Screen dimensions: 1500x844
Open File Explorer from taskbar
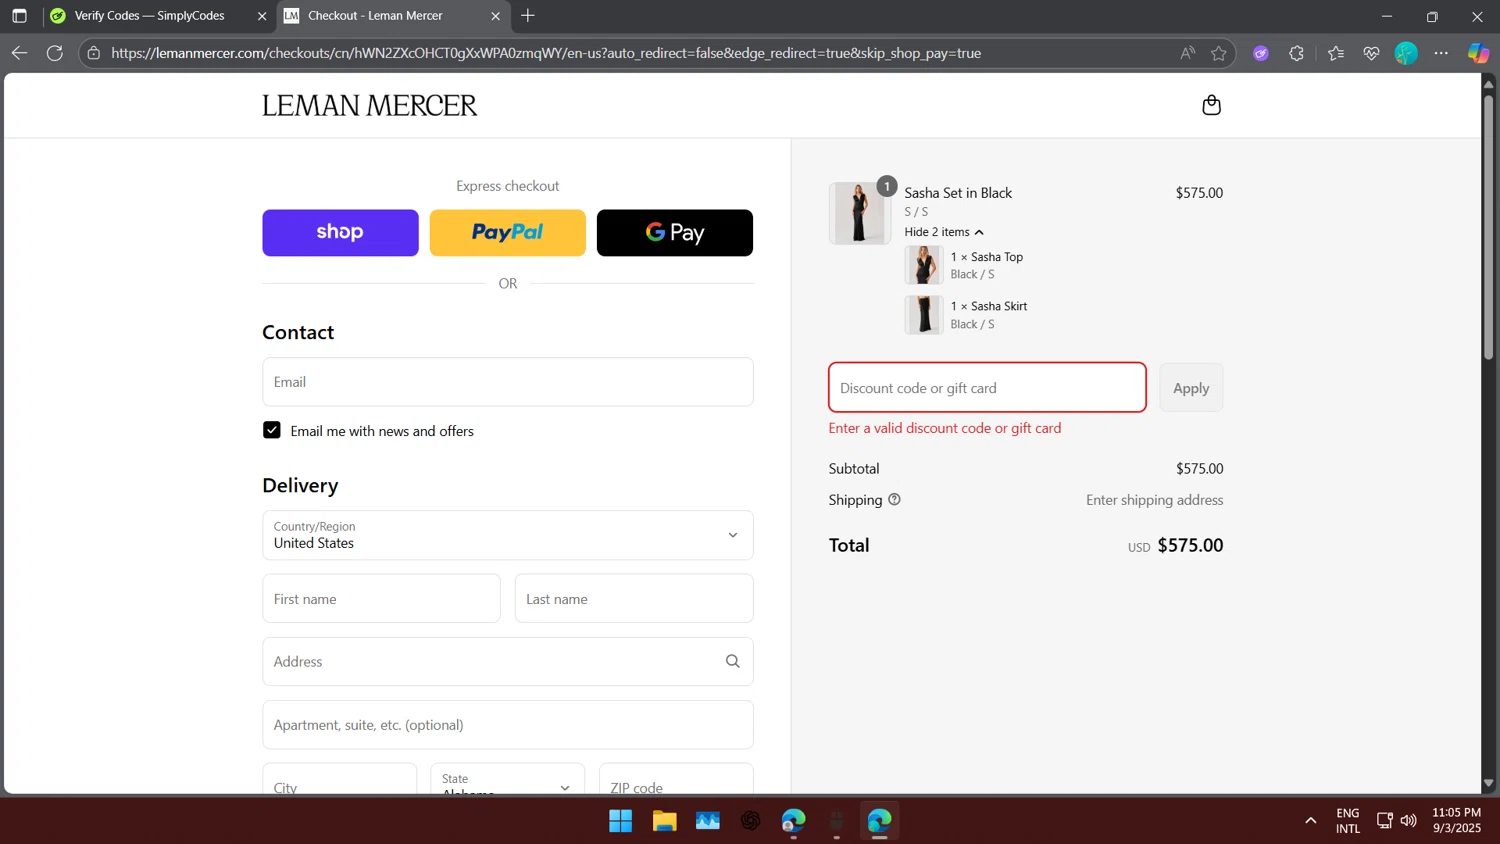[664, 821]
